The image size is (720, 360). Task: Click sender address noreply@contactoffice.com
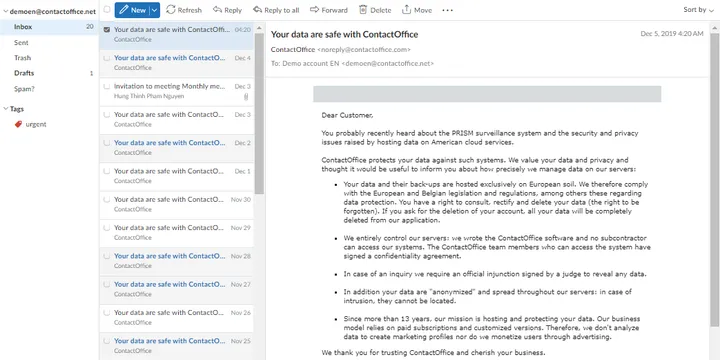point(364,50)
